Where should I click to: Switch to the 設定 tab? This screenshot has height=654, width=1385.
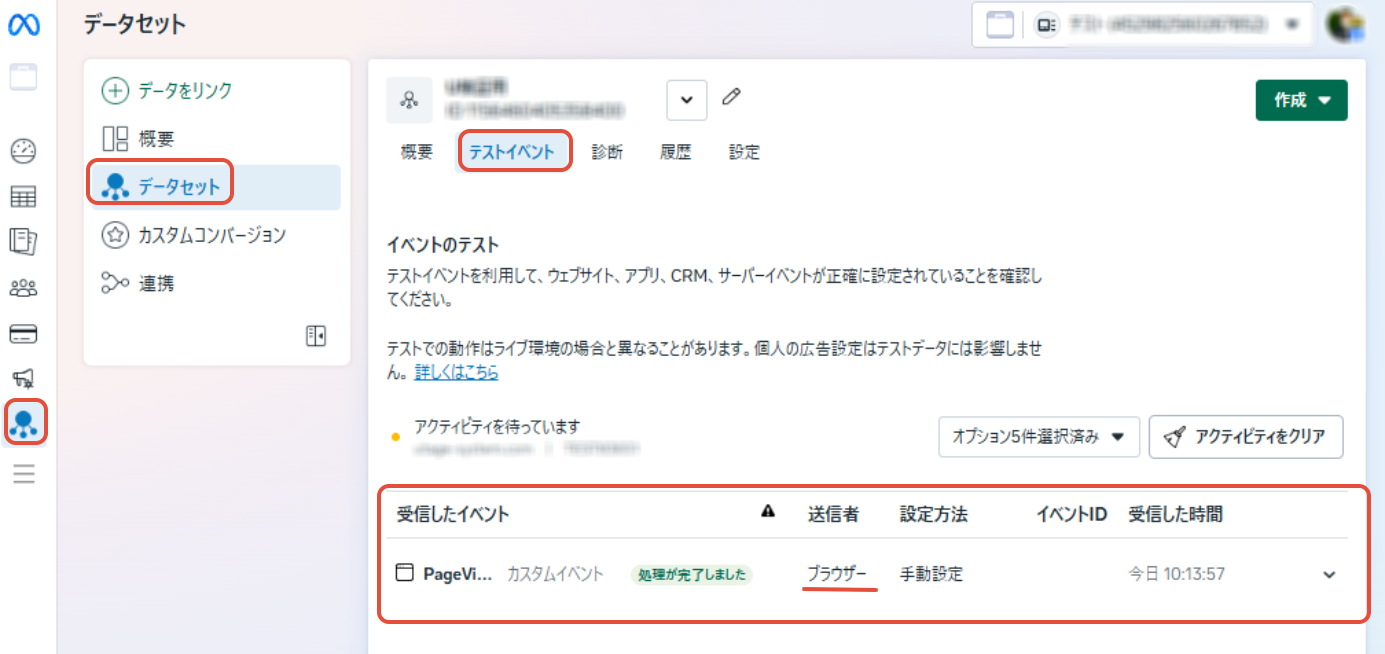pos(744,152)
